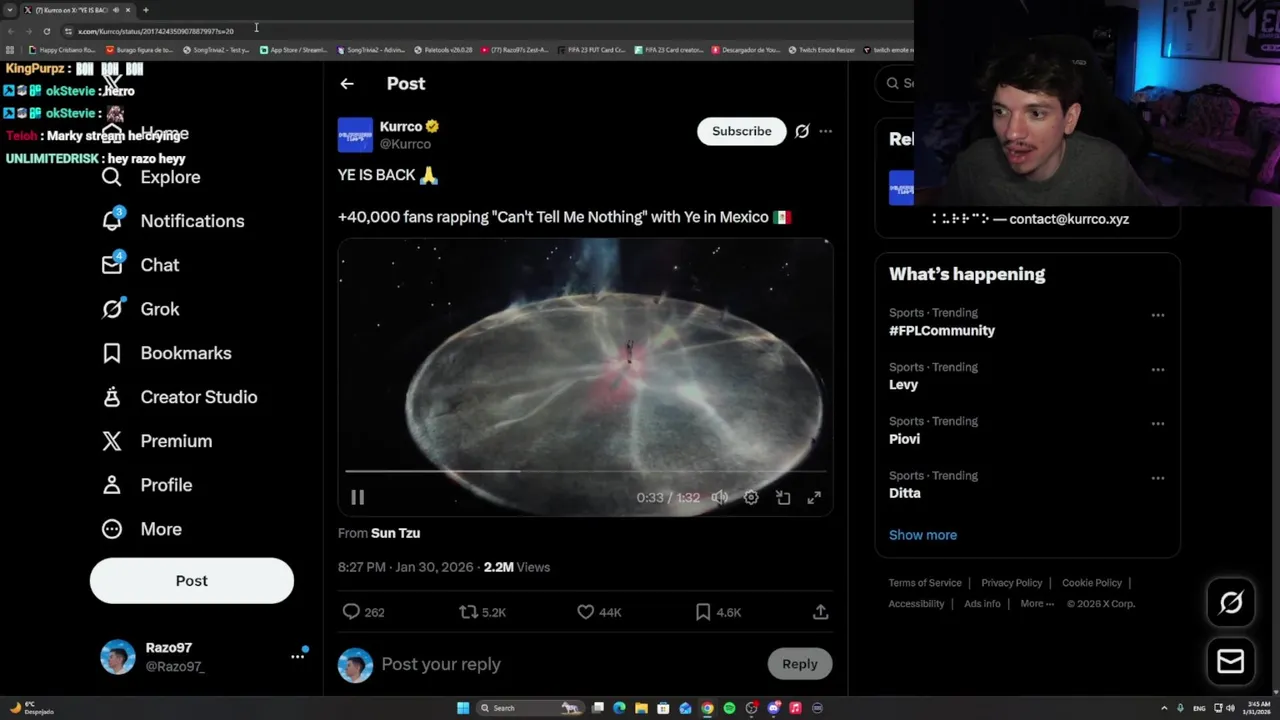
Task: Open the Sun Tzu source link
Action: point(395,533)
